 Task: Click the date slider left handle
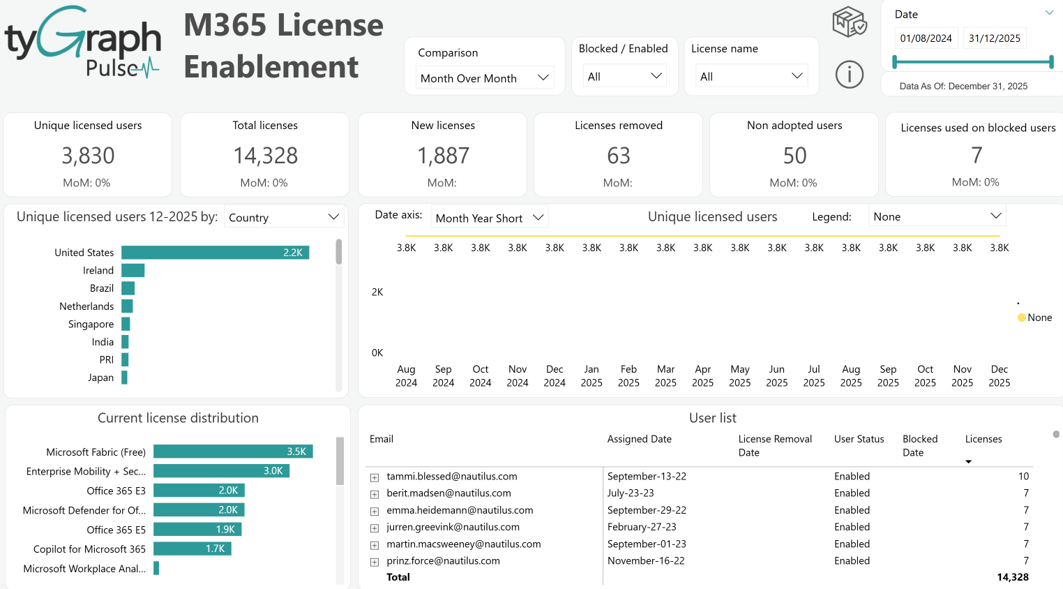pyautogui.click(x=895, y=62)
